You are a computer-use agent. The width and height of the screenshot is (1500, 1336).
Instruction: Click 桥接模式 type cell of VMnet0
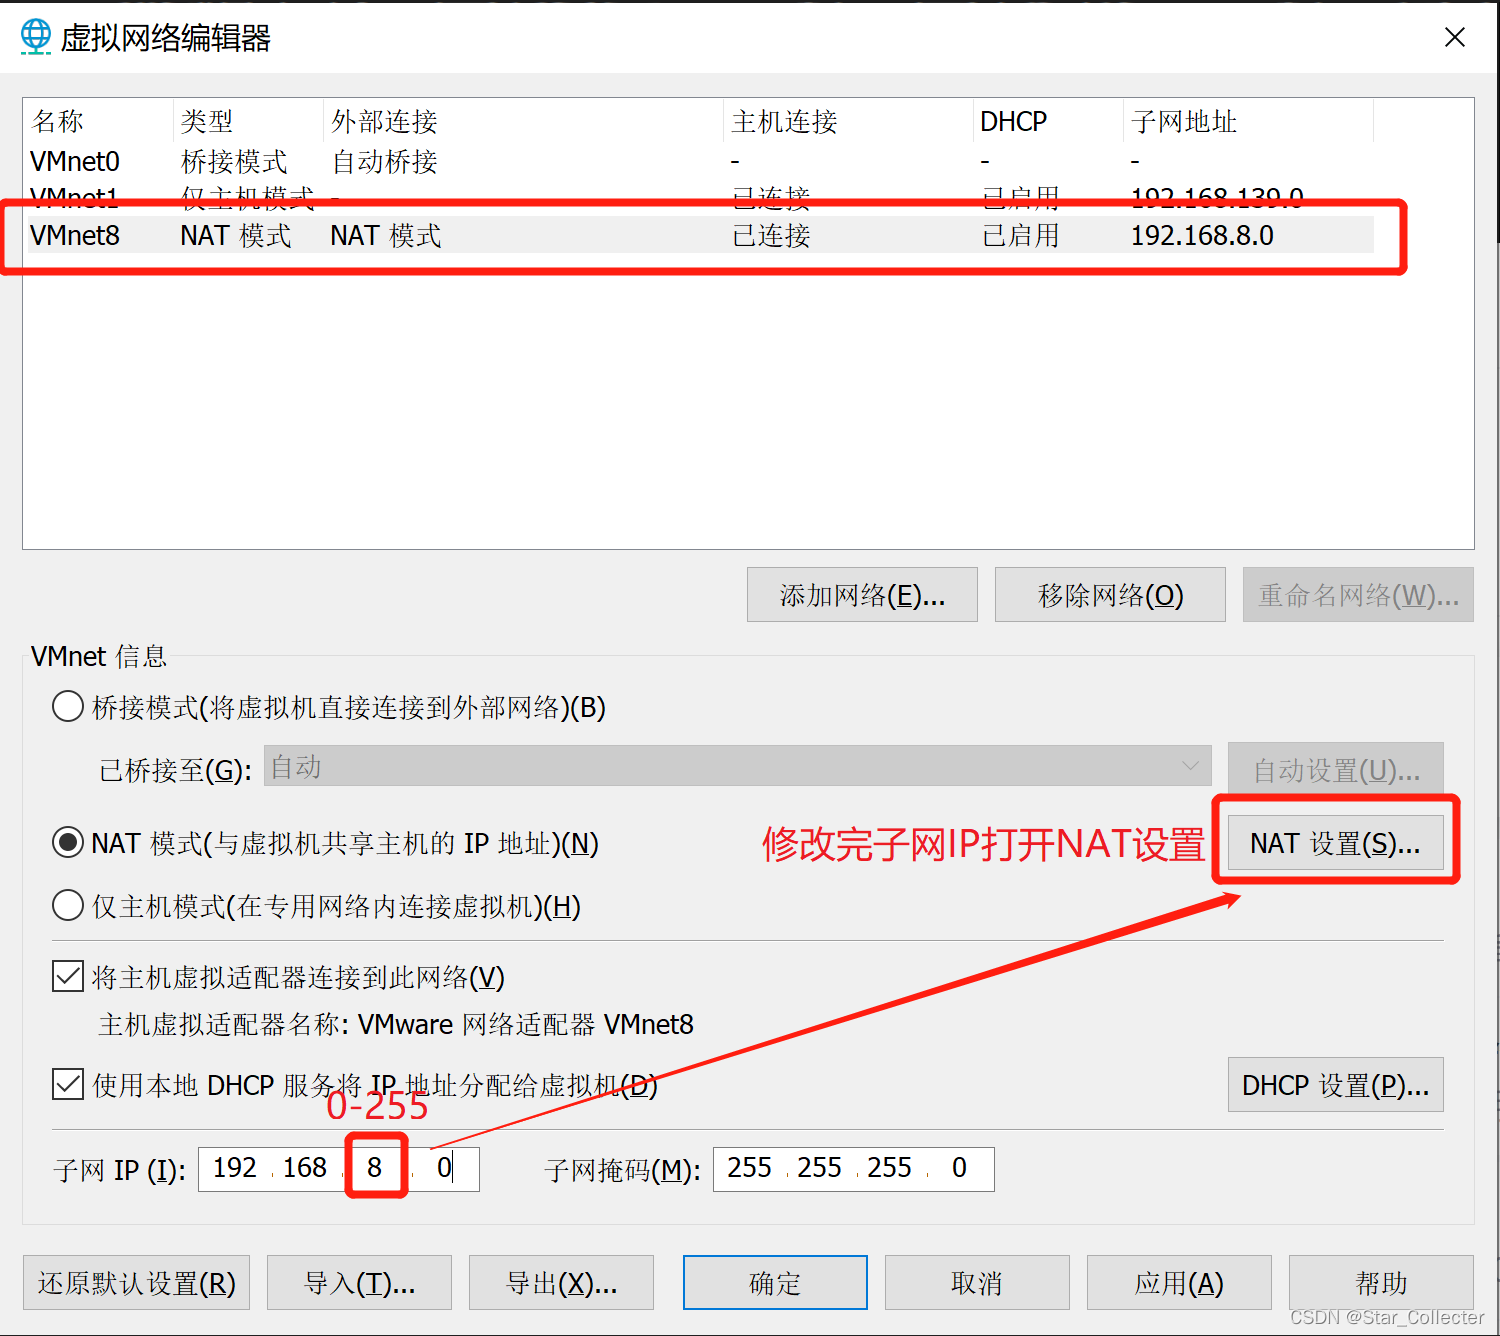[235, 161]
